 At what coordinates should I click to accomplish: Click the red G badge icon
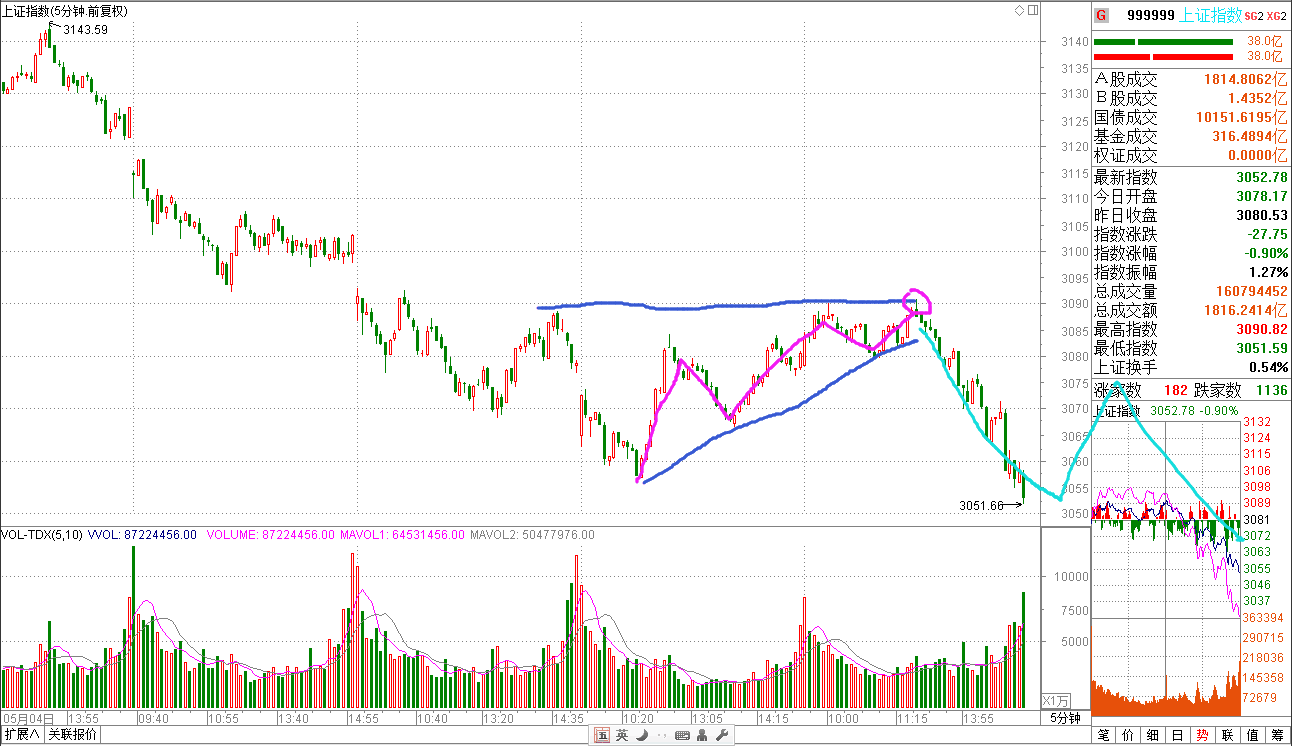click(1101, 15)
